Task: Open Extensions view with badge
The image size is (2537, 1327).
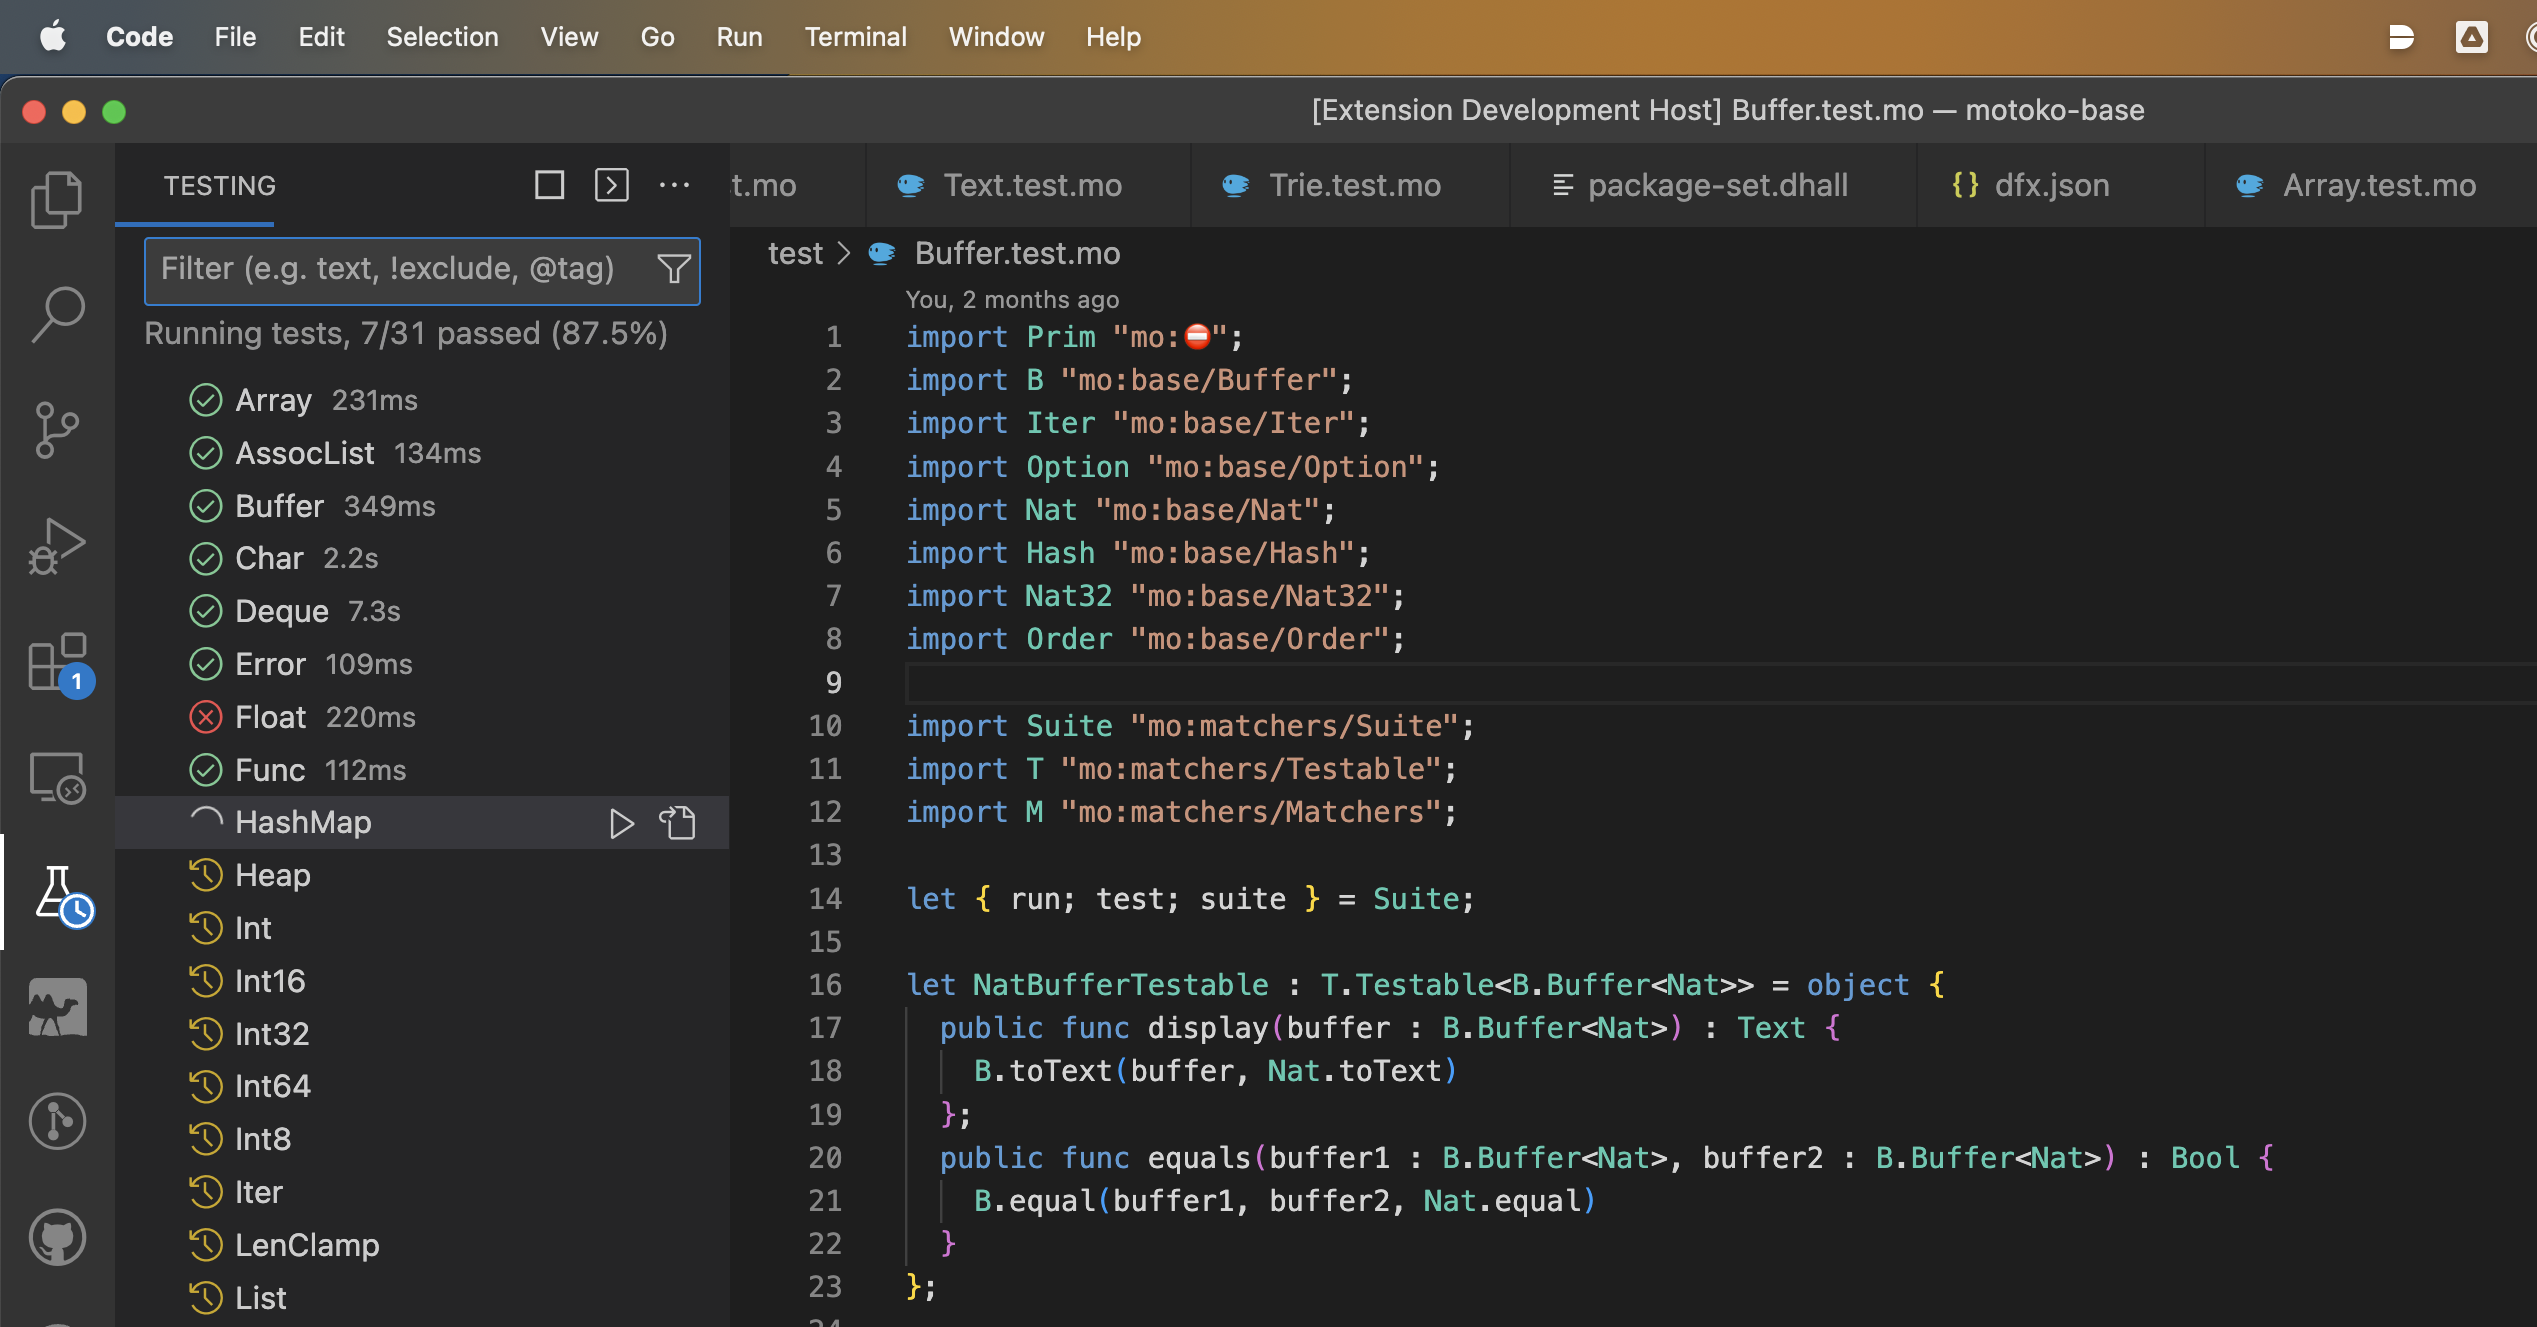Action: click(57, 662)
